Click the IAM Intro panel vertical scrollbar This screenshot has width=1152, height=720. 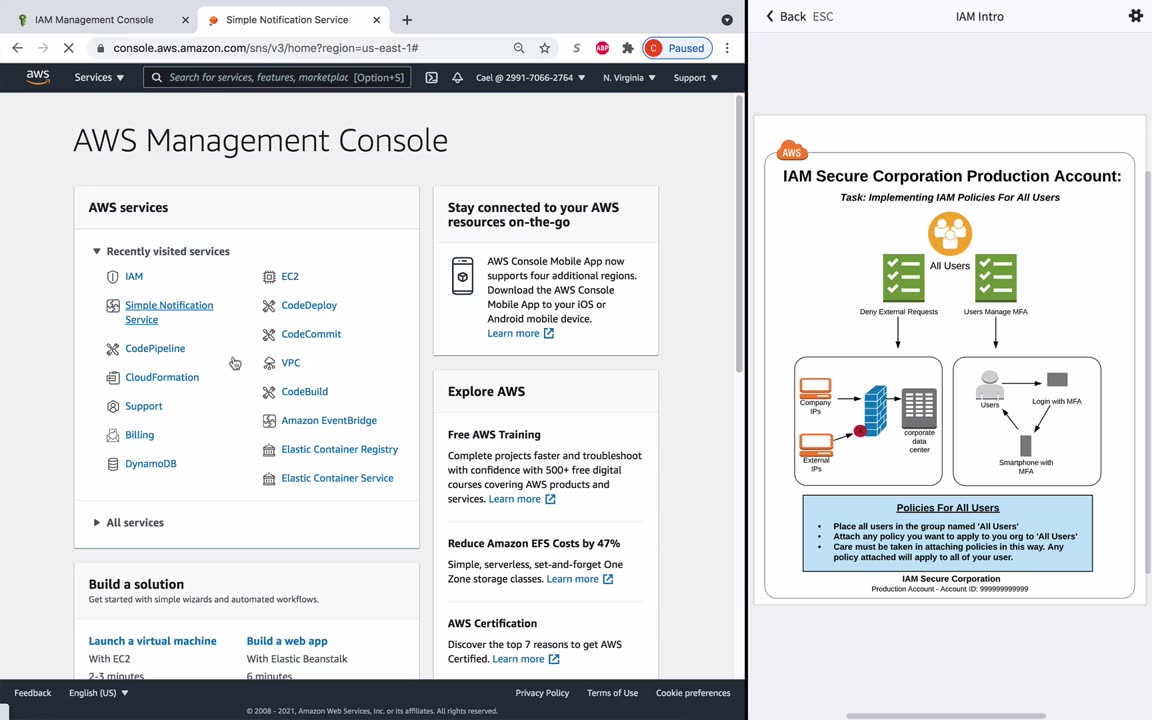1148,371
